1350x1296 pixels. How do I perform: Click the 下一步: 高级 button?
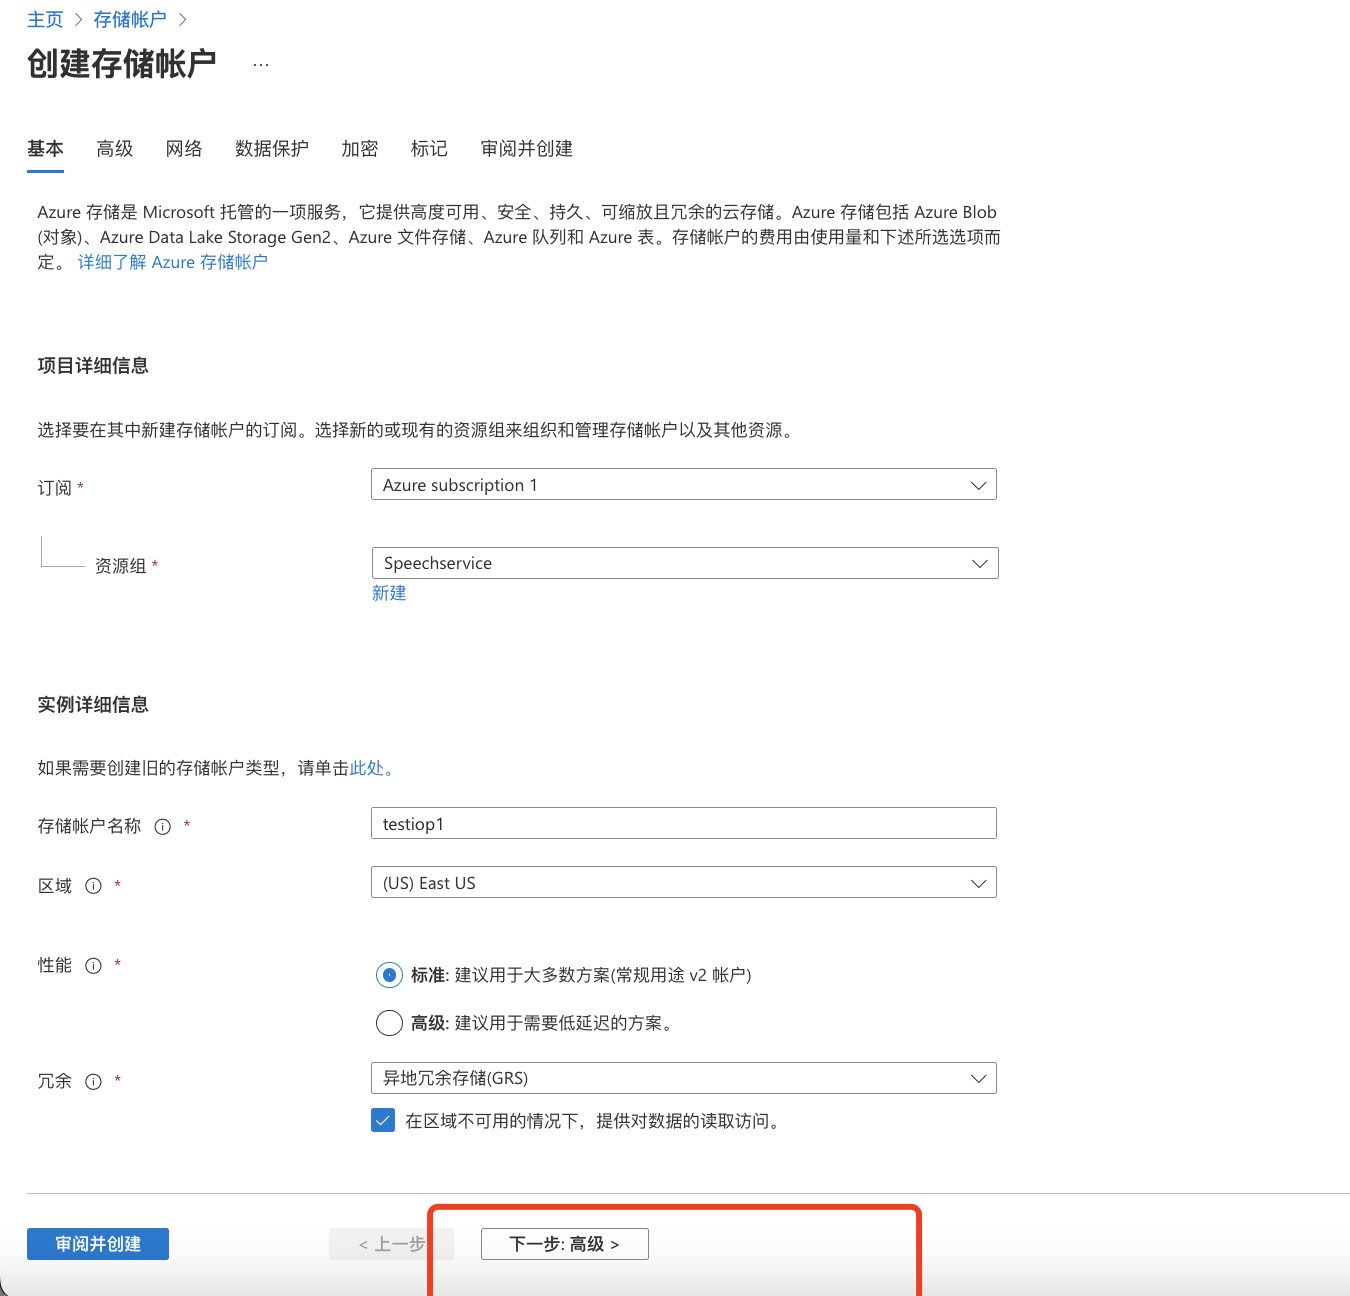coord(565,1244)
